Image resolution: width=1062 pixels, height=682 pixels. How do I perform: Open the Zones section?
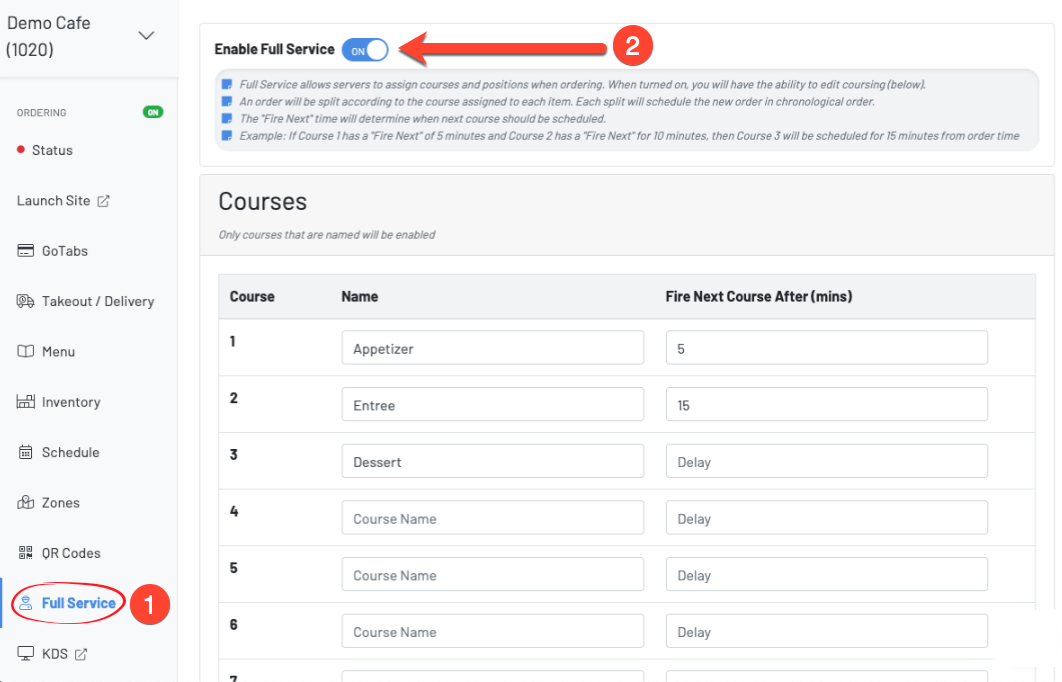tap(61, 503)
